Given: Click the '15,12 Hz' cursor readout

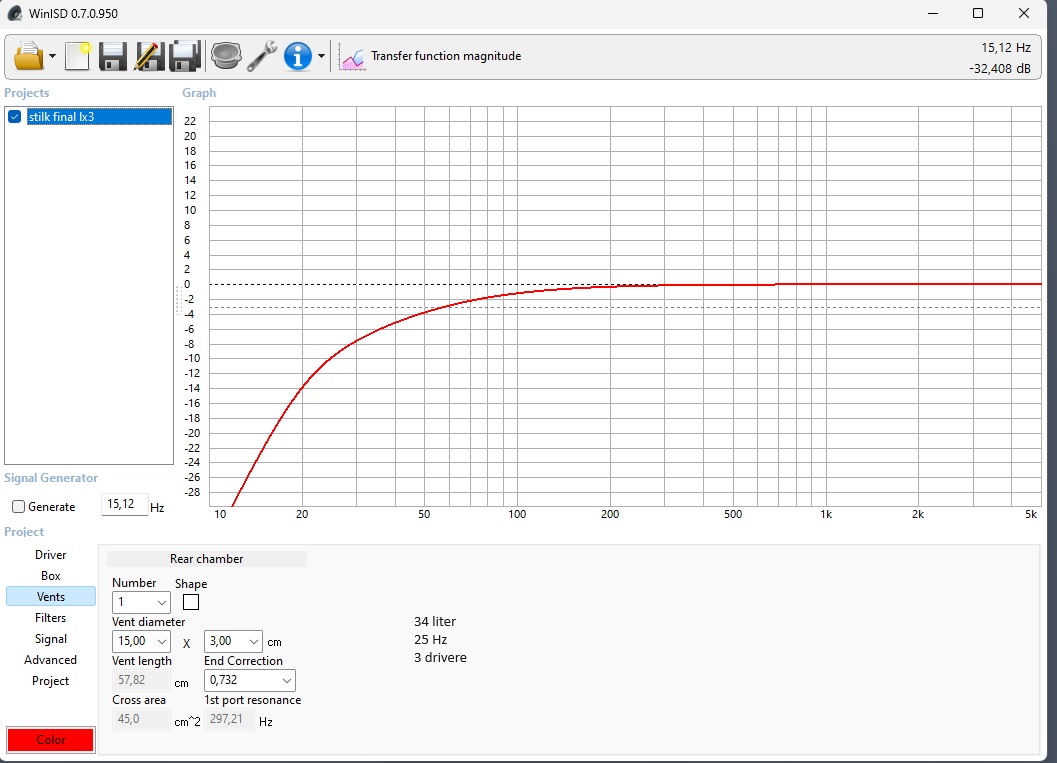Looking at the screenshot, I should [1006, 48].
